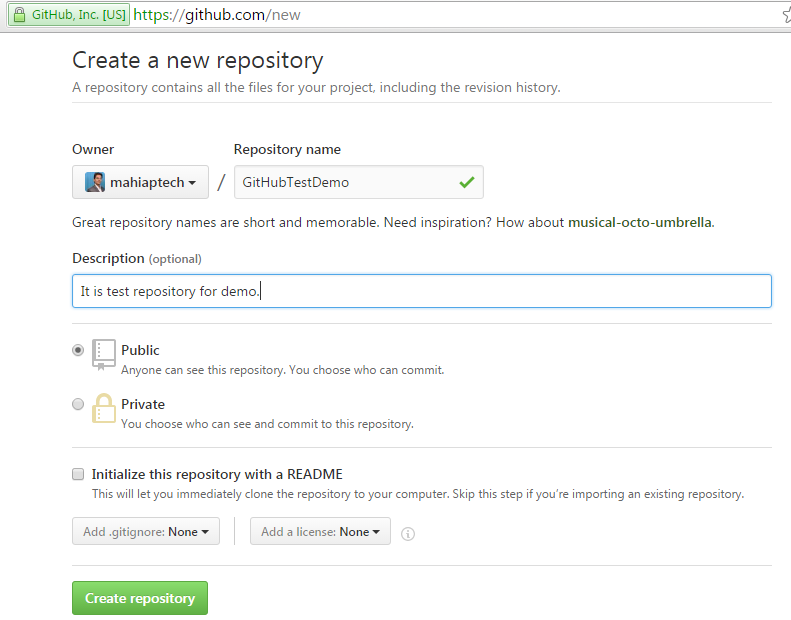Screen dimensions: 791x620
Task: Click the Repository name label
Action: pyautogui.click(x=287, y=149)
